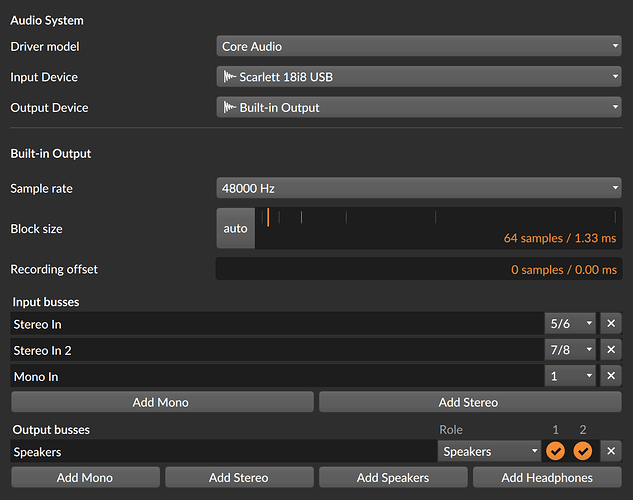Remove the Mono In input bus

click(611, 376)
